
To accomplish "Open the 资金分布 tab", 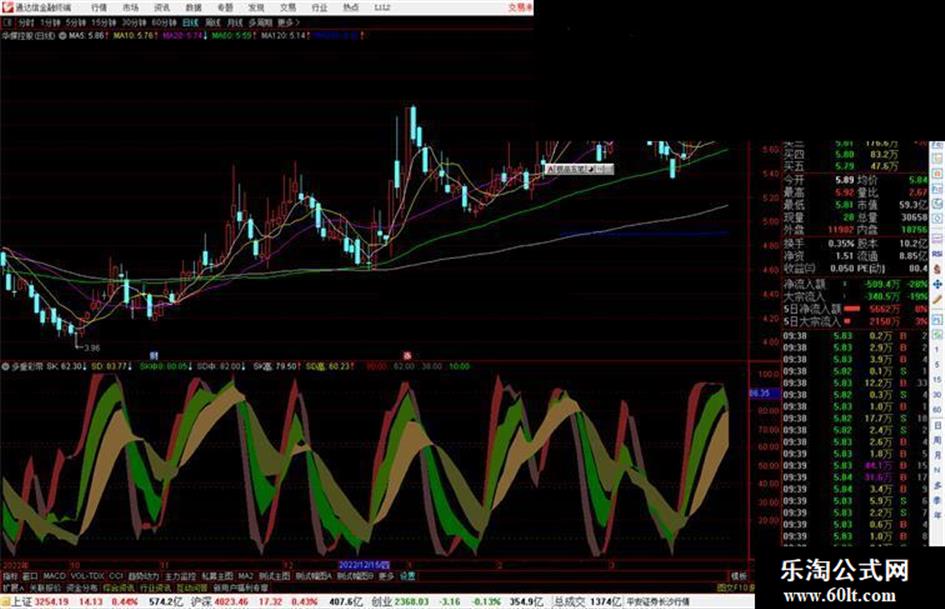I will click(82, 588).
